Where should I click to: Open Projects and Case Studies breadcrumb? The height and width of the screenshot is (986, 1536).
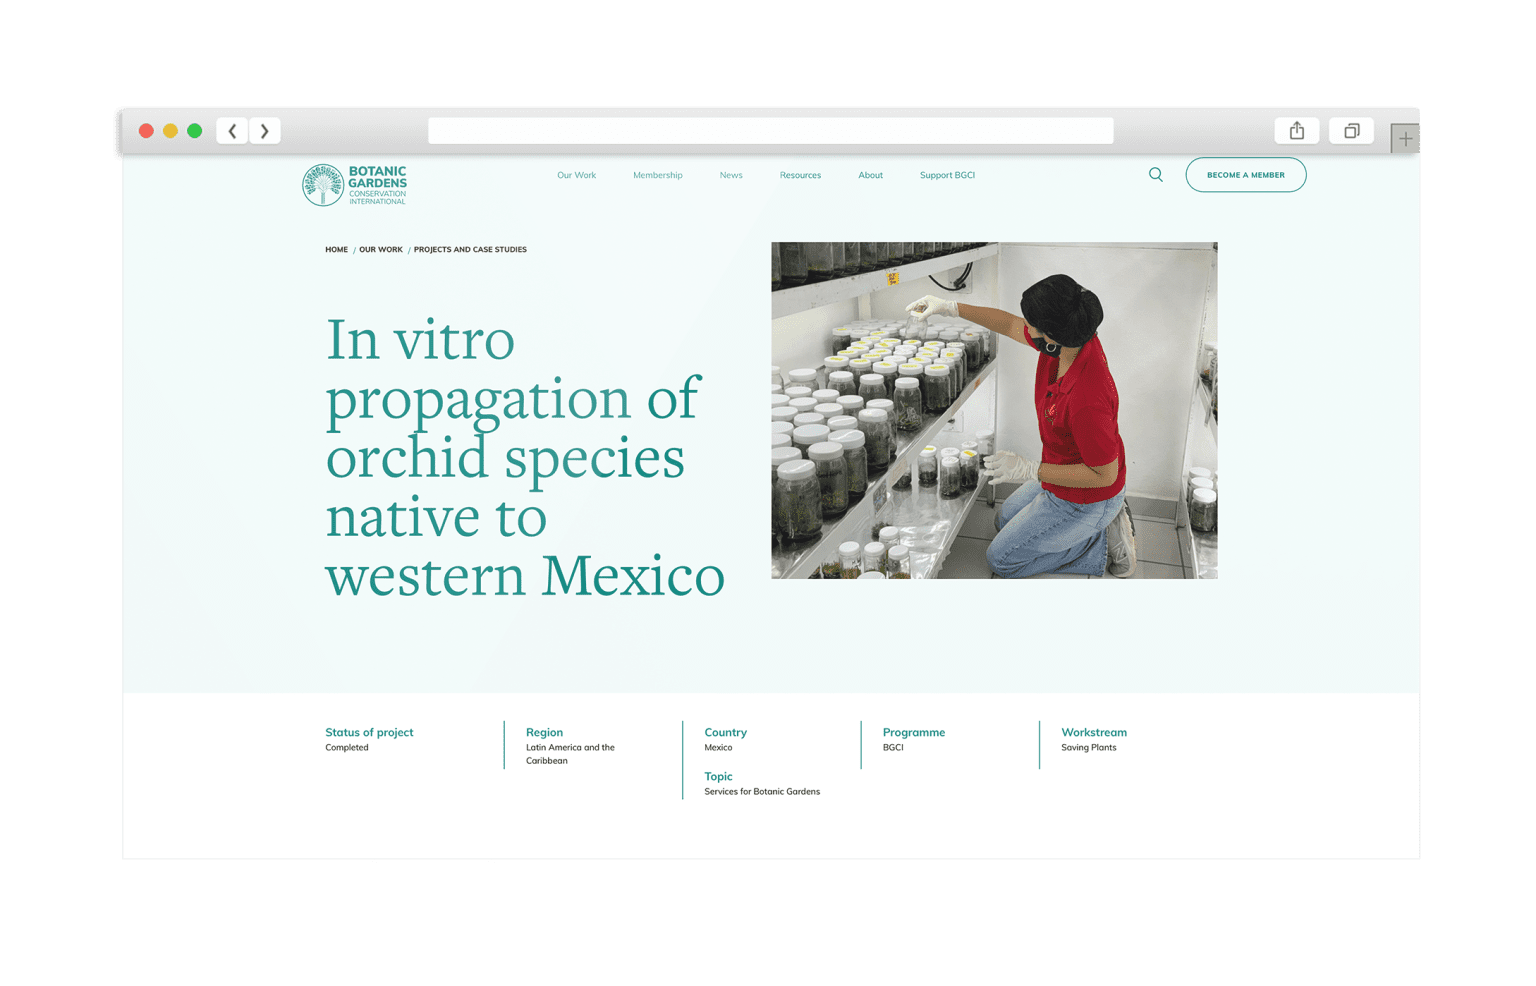470,250
